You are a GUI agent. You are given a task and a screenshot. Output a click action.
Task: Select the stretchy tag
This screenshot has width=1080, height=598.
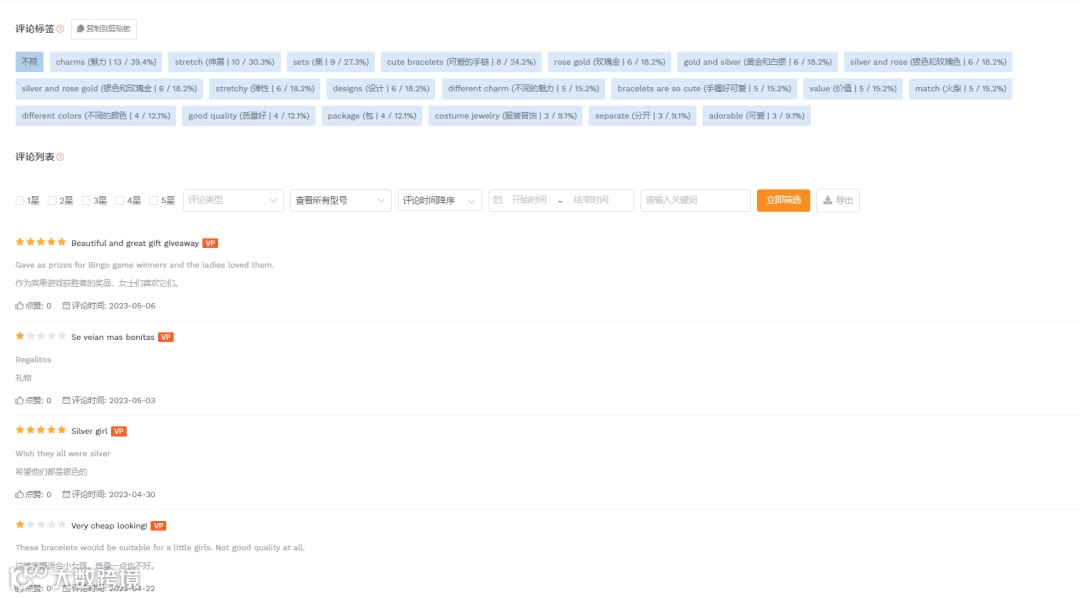pyautogui.click(x=265, y=89)
